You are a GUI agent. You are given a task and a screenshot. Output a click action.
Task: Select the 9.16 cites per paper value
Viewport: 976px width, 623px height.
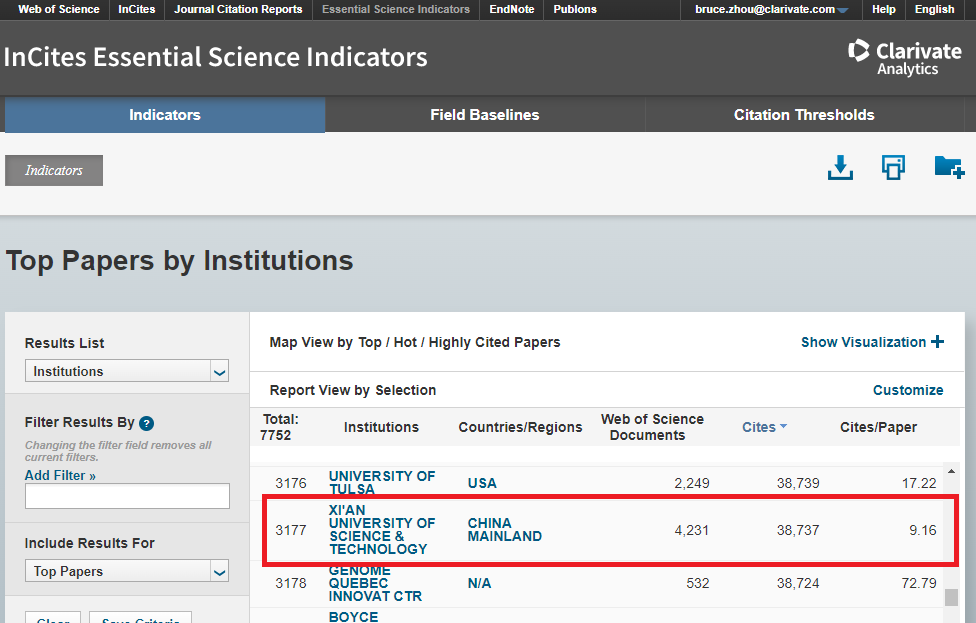point(922,530)
